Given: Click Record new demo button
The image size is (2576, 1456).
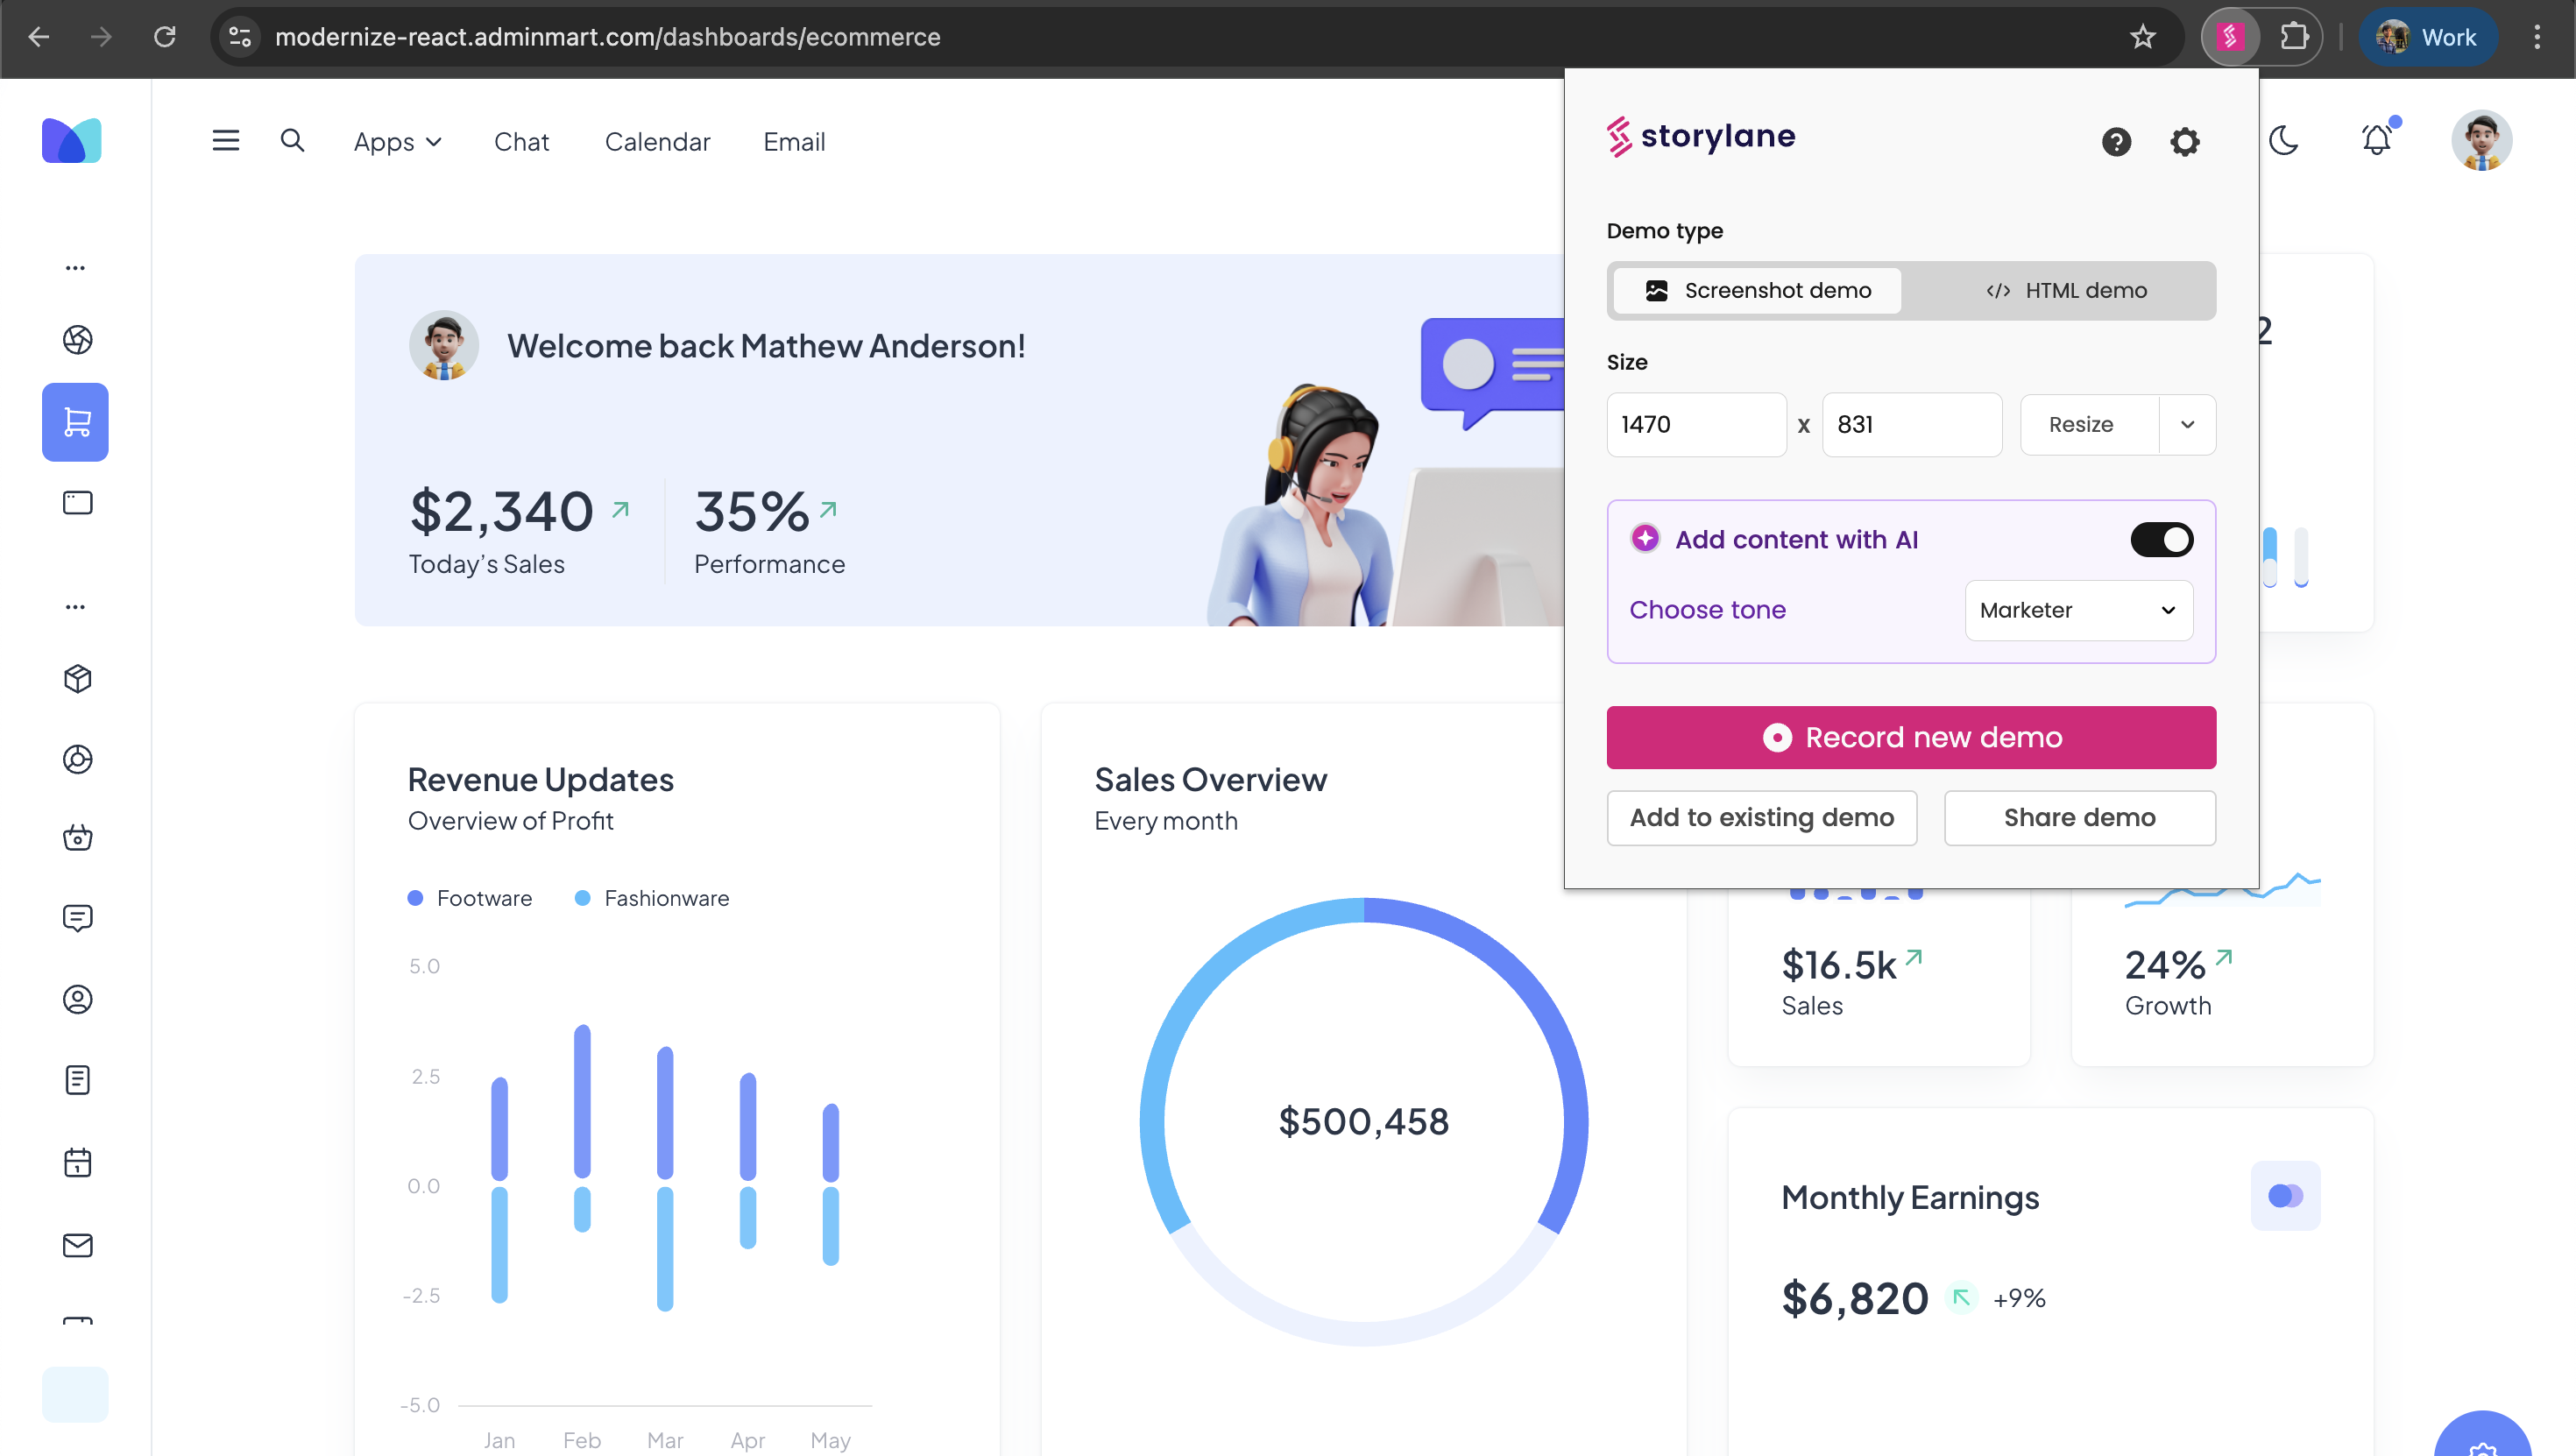Looking at the screenshot, I should point(1911,738).
